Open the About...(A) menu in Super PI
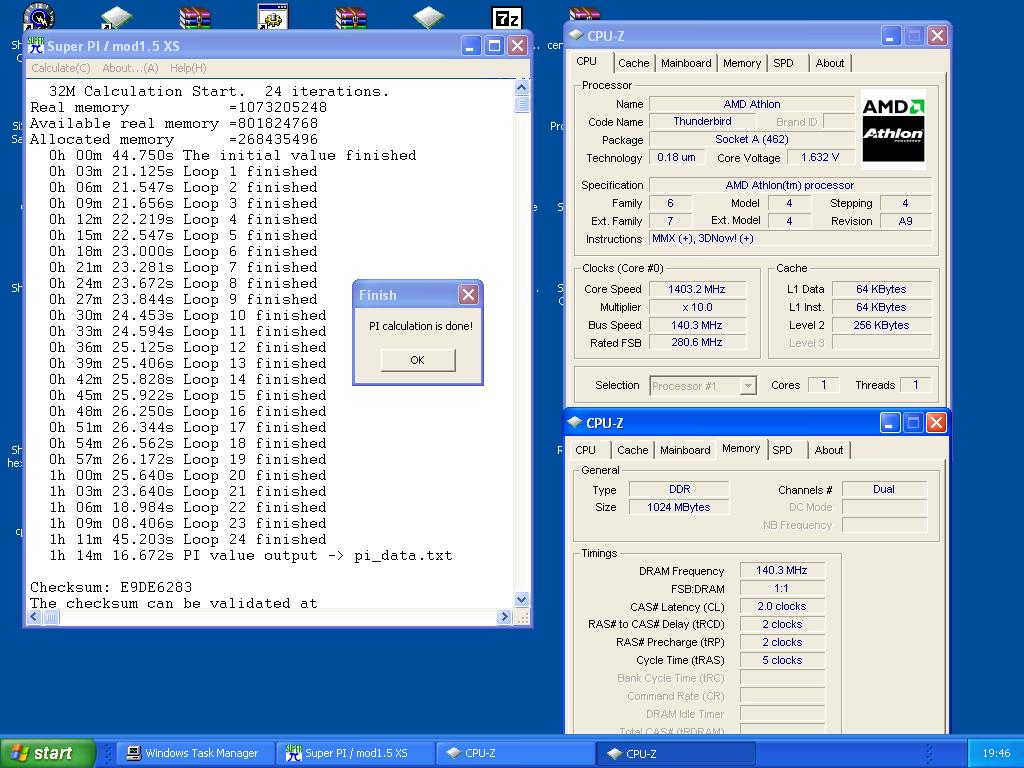The height and width of the screenshot is (768, 1024). pos(130,68)
